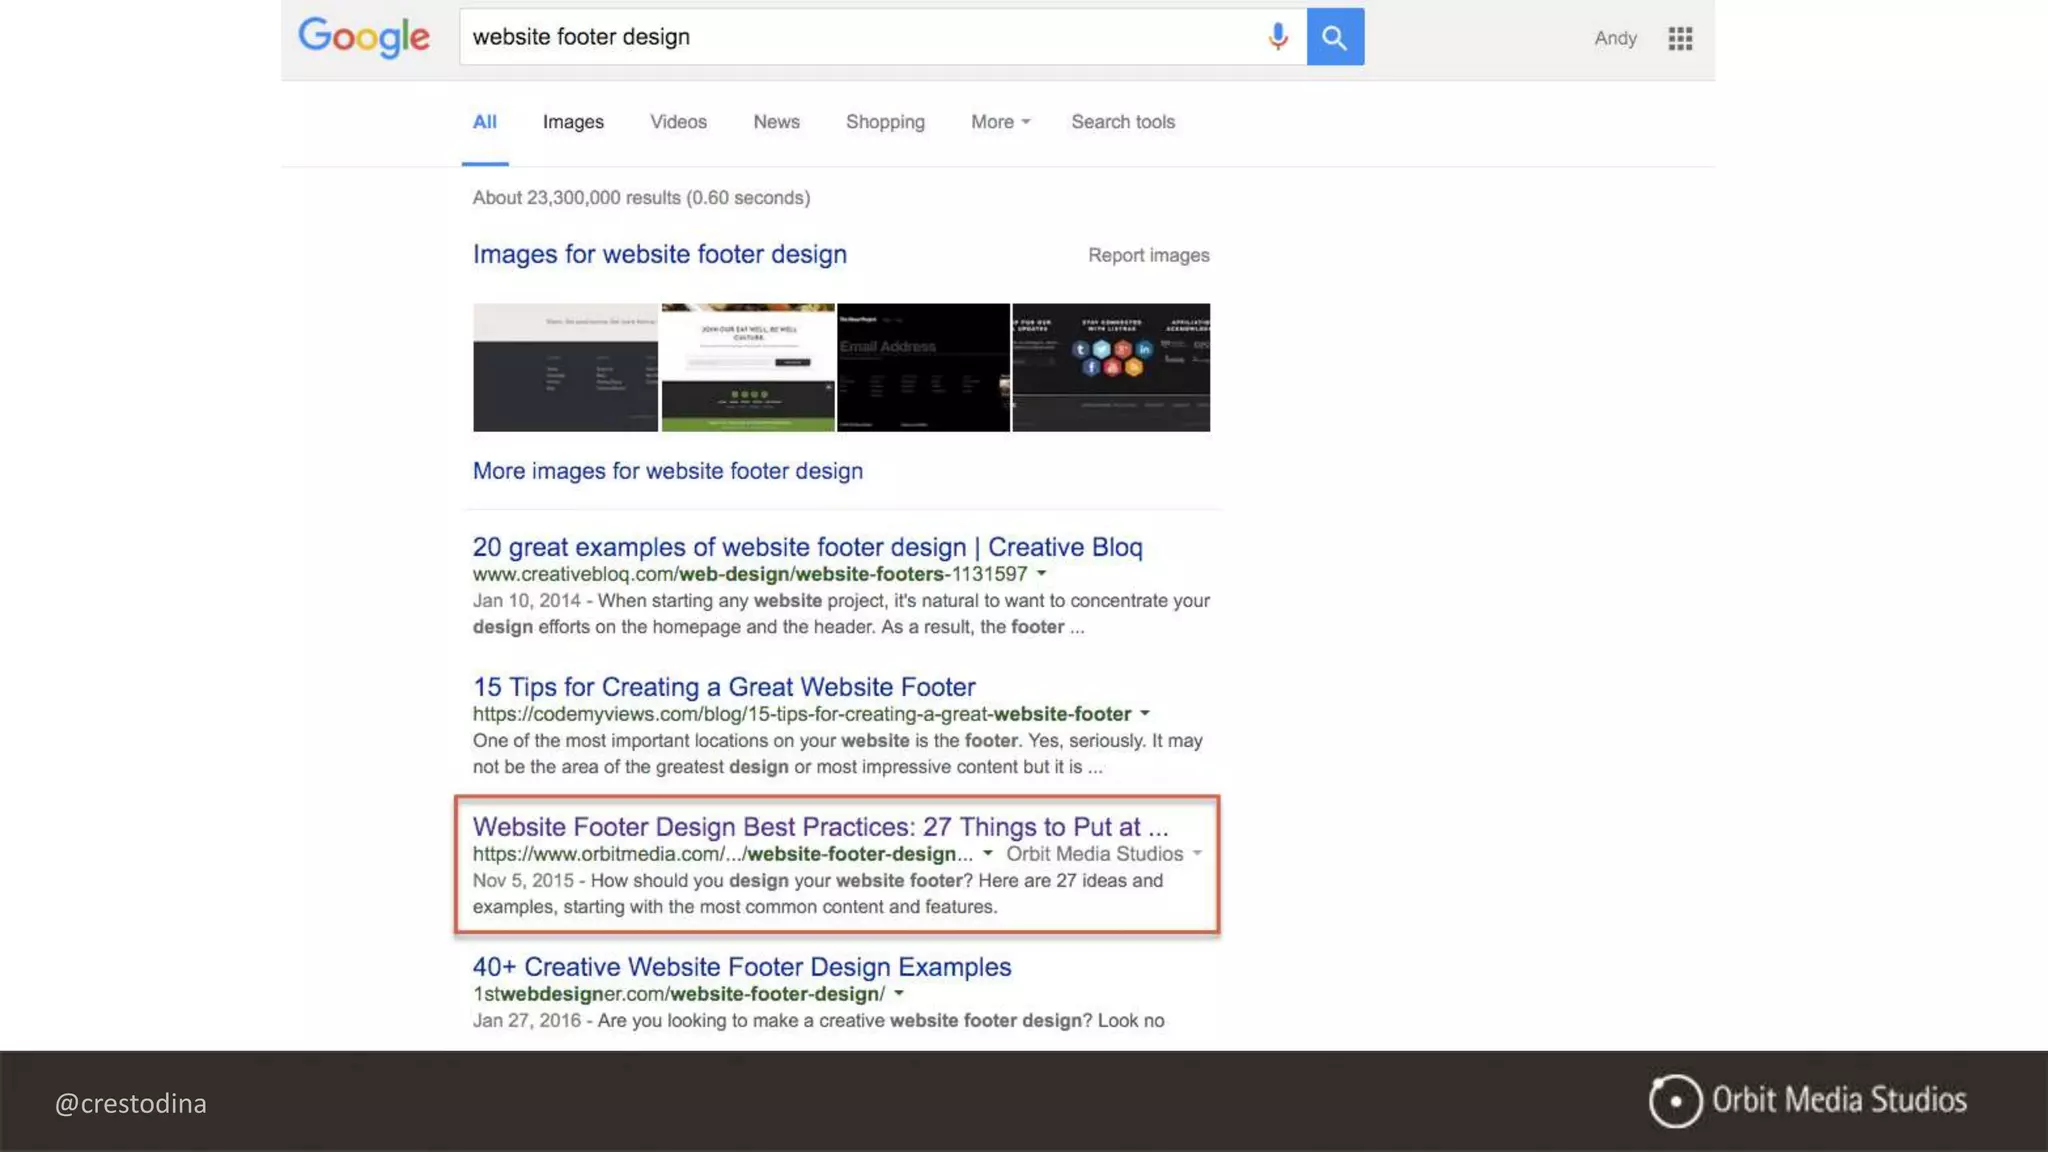Open dropdown arrow after orbitmedia URL

(x=988, y=854)
